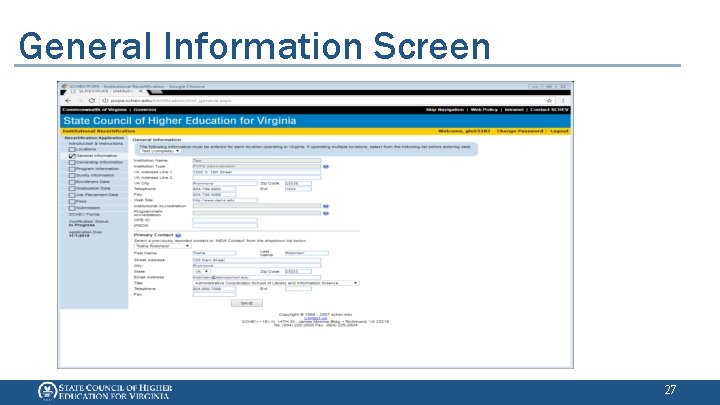Screen dimensions: 720x405
Task: Click contact Street Address field
Action: 257,260
